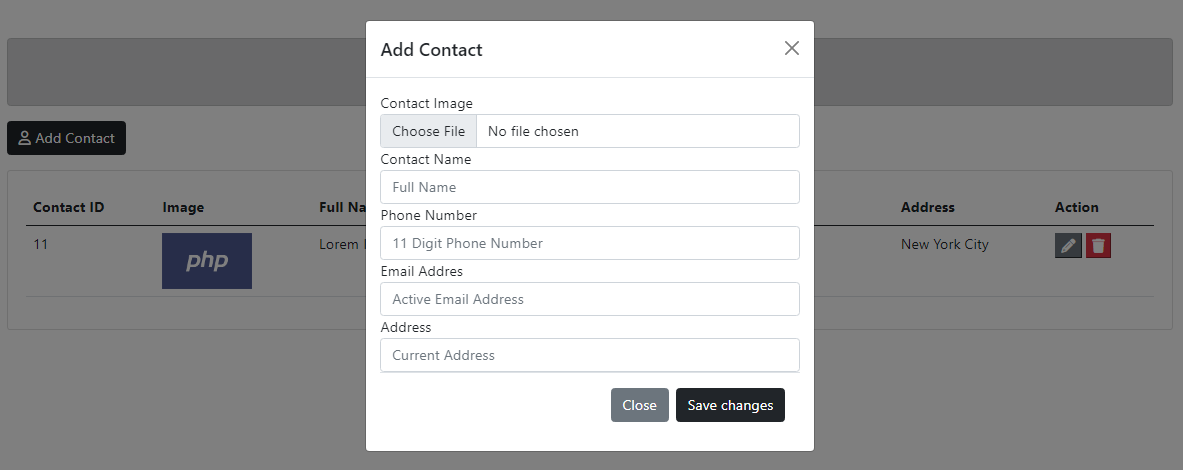
Task: Click the New York City address cell
Action: [945, 244]
